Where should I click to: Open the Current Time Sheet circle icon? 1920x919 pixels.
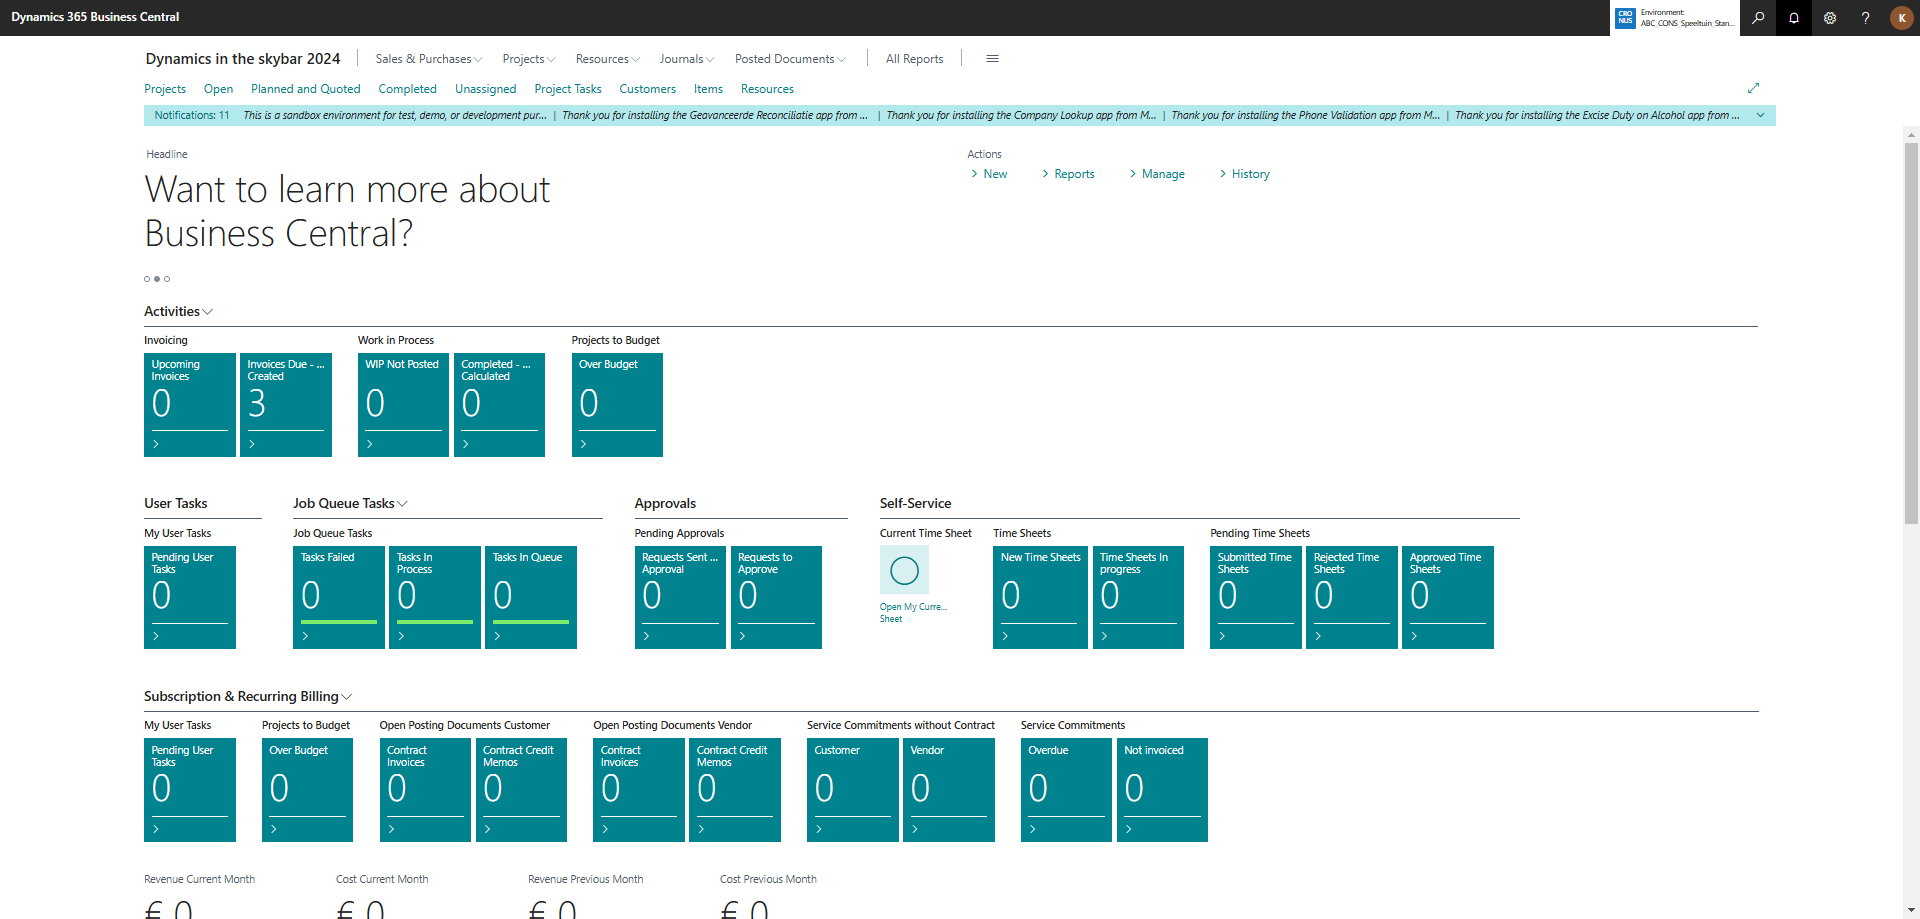904,571
